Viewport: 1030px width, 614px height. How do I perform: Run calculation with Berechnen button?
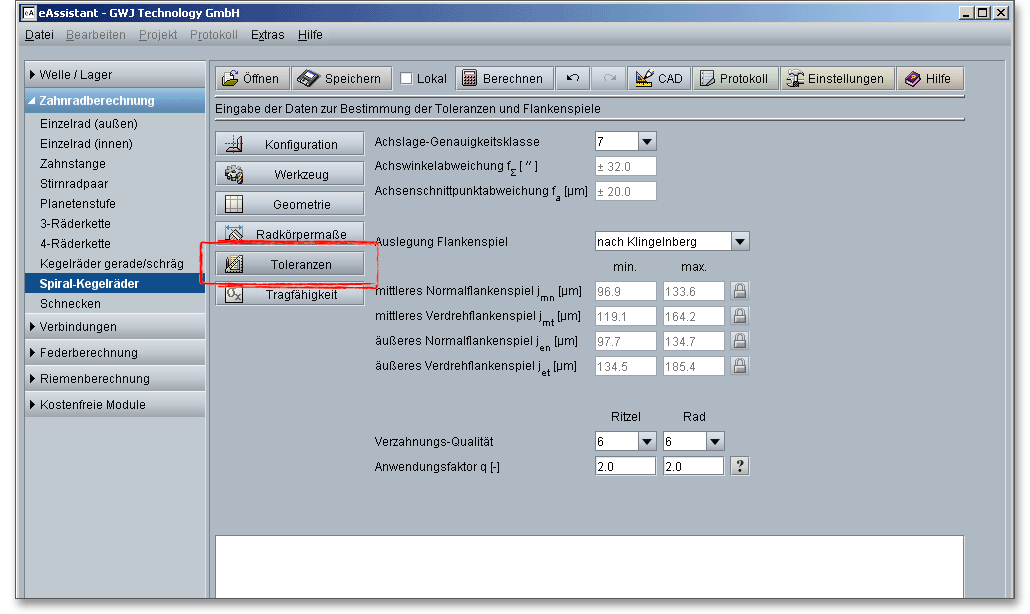click(502, 79)
